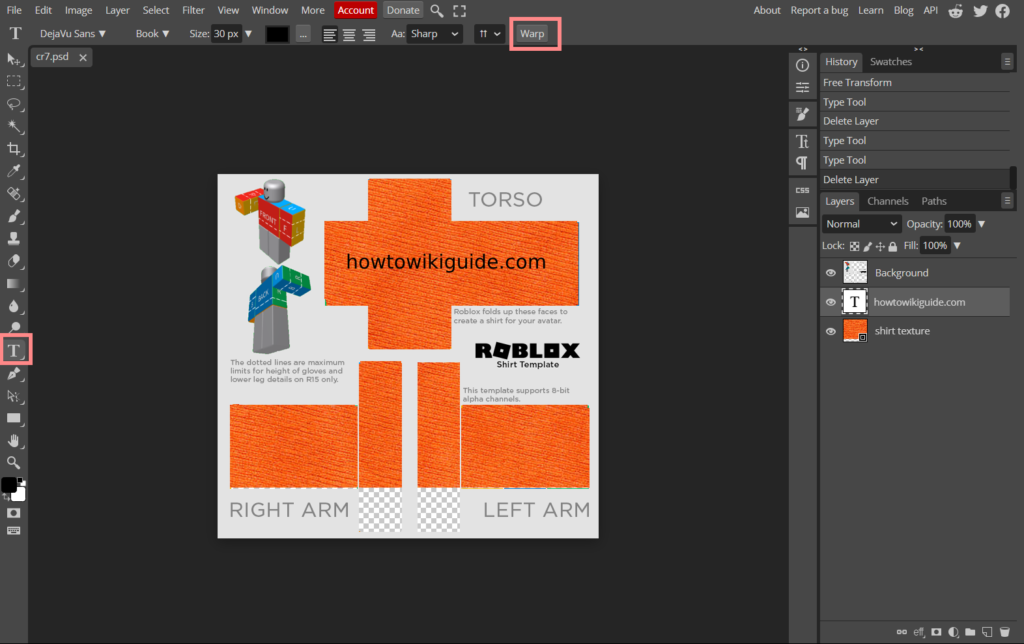The image size is (1024, 644).
Task: Switch to the Swatches tab
Action: (x=891, y=61)
